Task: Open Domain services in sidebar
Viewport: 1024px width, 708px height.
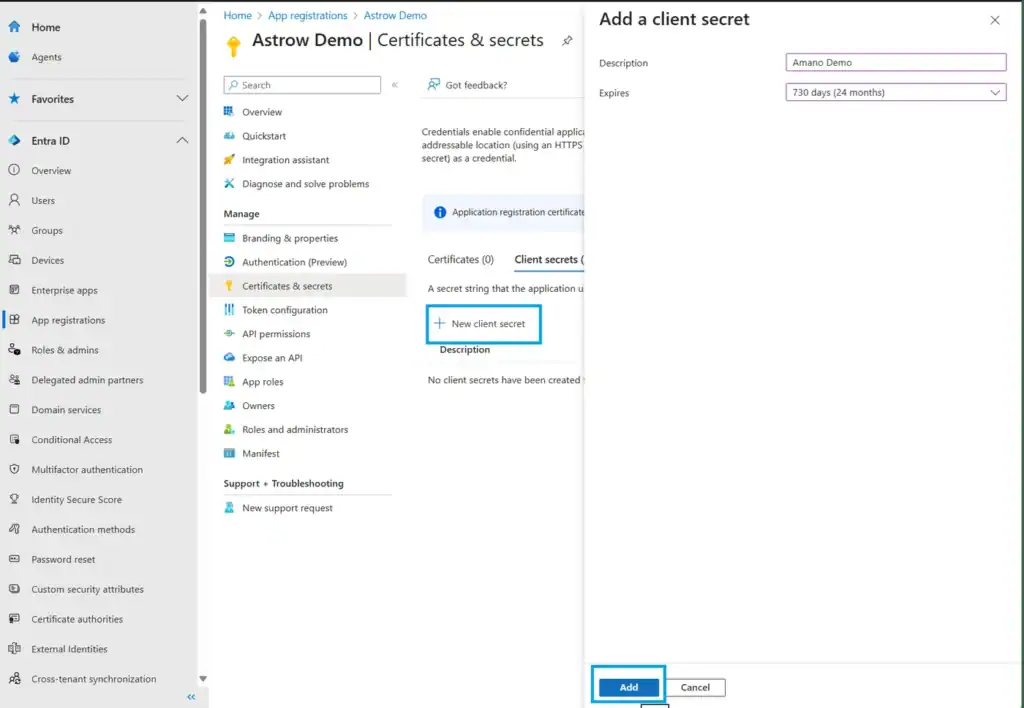Action: pos(66,410)
